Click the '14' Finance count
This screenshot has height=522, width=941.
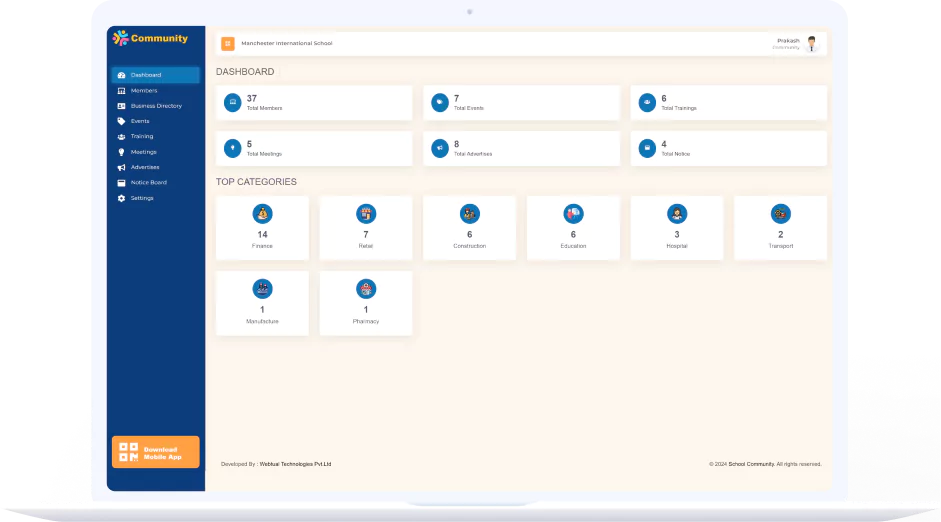262,235
